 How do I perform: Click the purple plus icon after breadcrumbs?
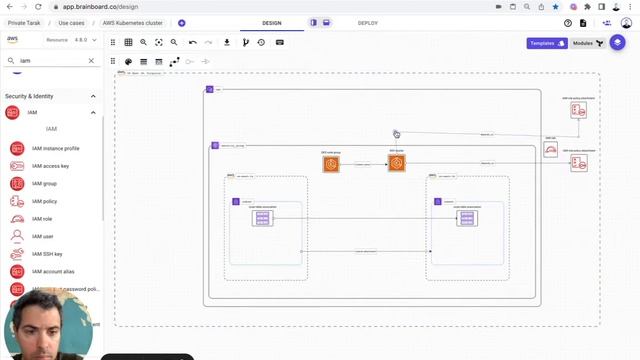click(182, 23)
